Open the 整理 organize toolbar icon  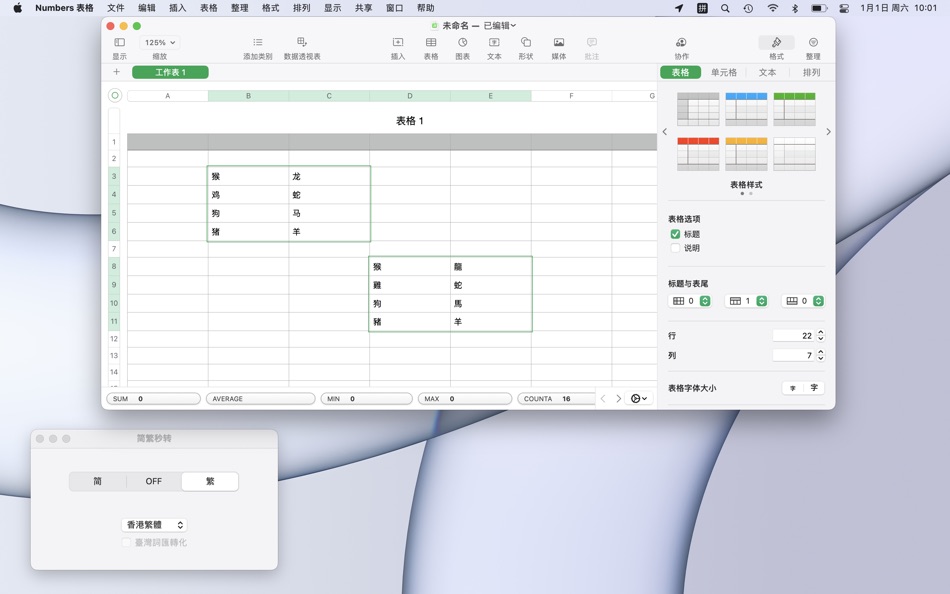click(813, 42)
